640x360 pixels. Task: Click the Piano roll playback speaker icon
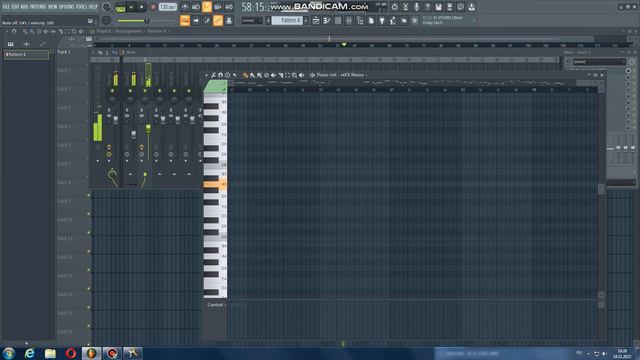[x=301, y=75]
